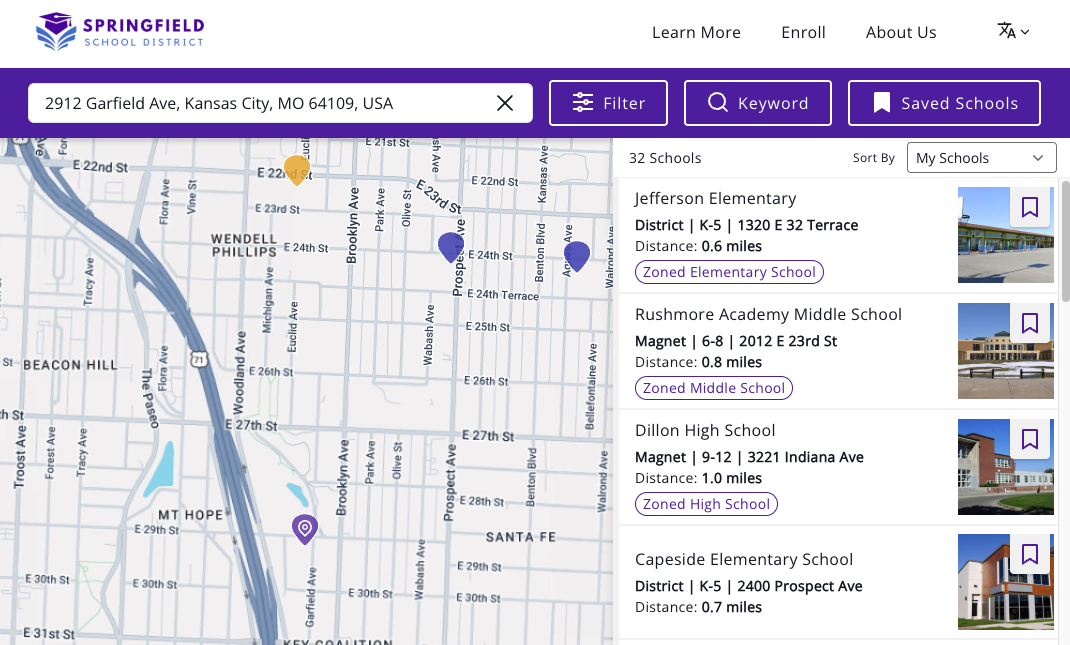Click the school list scrollbar
Image resolution: width=1070 pixels, height=645 pixels.
click(x=1065, y=240)
